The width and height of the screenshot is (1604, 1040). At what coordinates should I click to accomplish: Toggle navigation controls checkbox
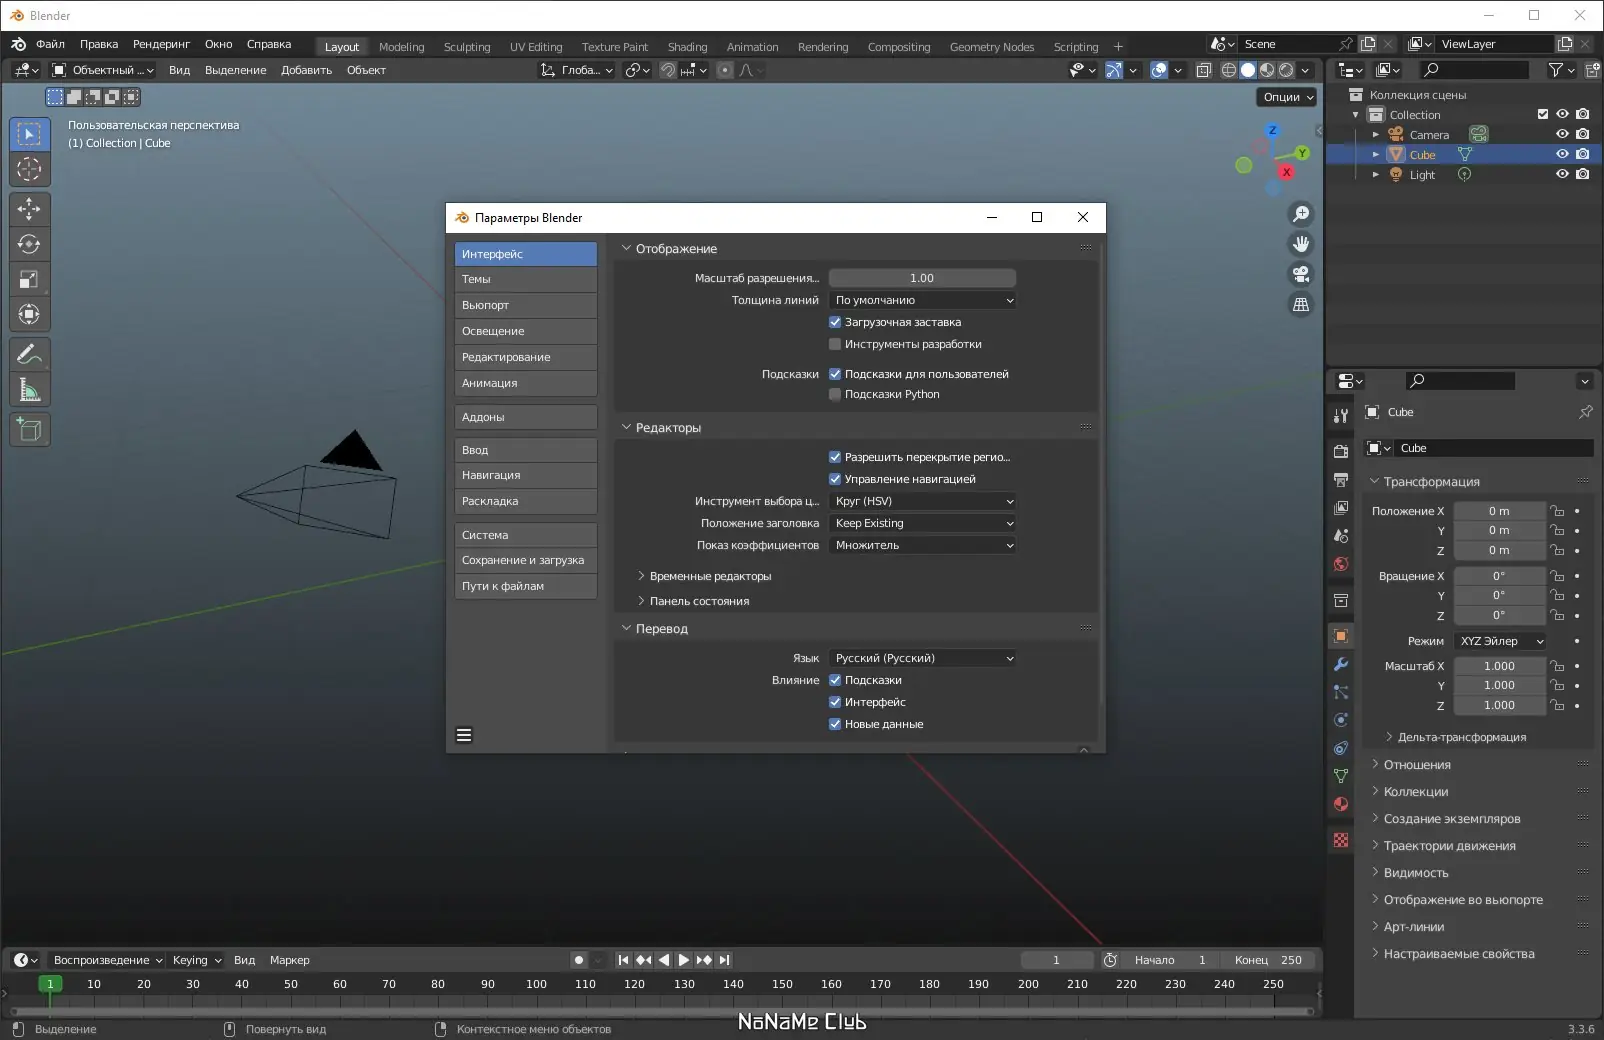click(x=835, y=479)
